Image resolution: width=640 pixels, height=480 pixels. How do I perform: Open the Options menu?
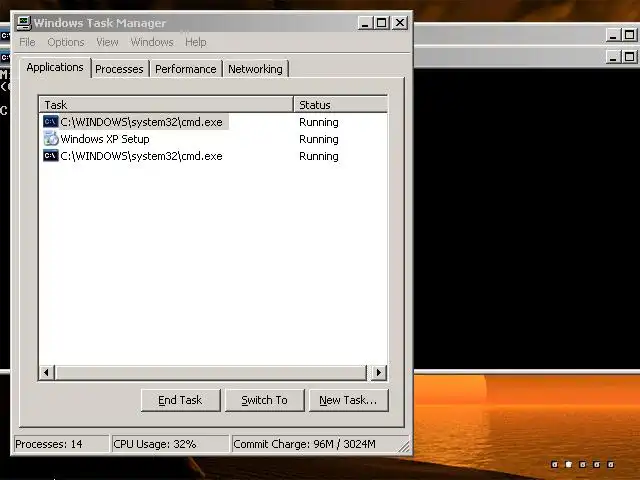pos(66,42)
